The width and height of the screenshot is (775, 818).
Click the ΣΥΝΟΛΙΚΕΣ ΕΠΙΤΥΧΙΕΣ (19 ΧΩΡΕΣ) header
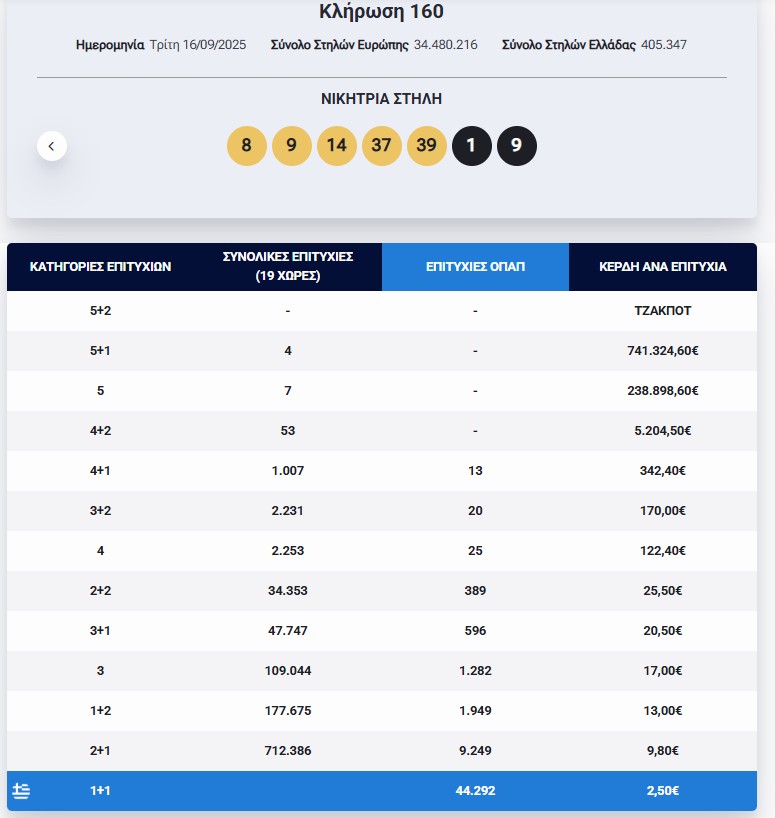point(288,266)
